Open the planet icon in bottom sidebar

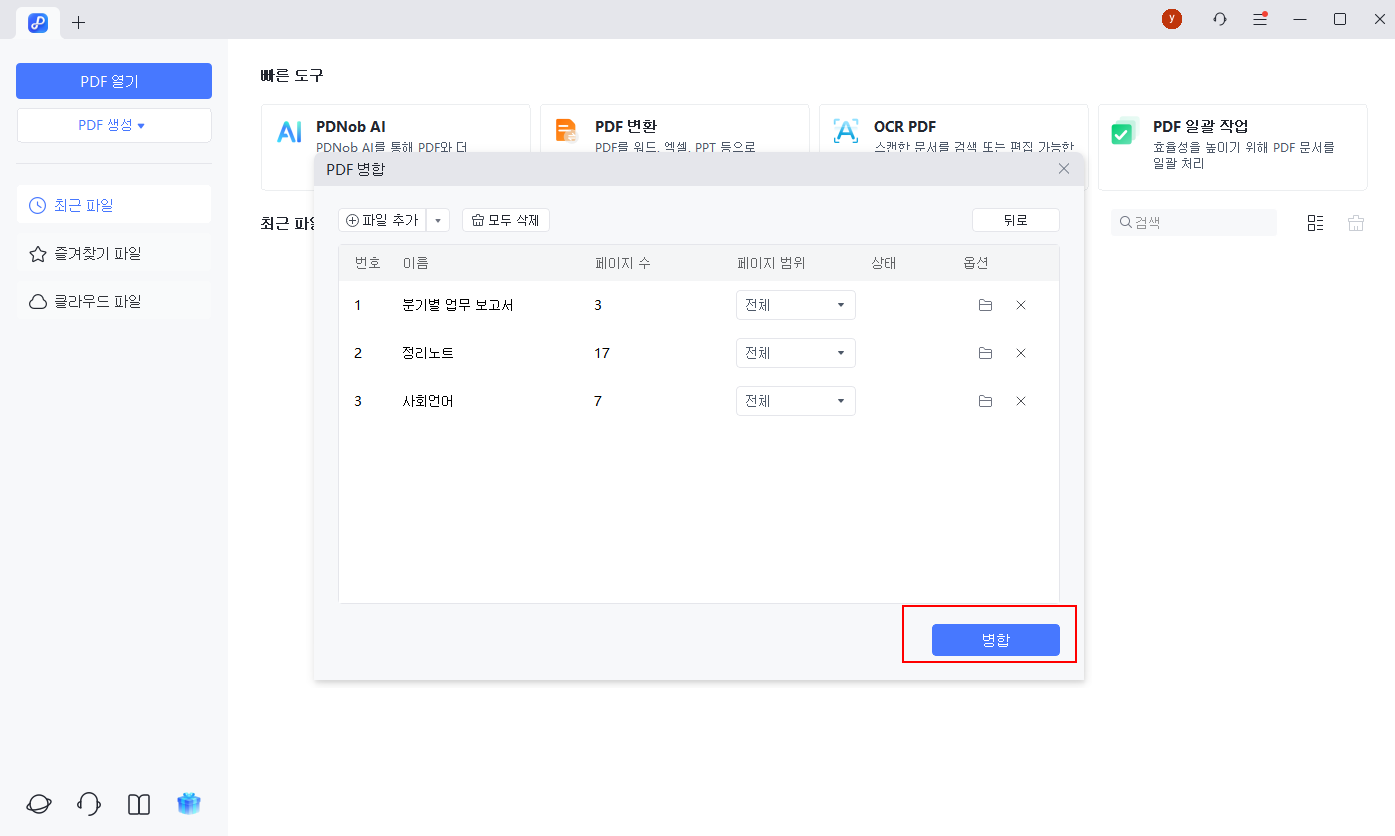tap(39, 804)
